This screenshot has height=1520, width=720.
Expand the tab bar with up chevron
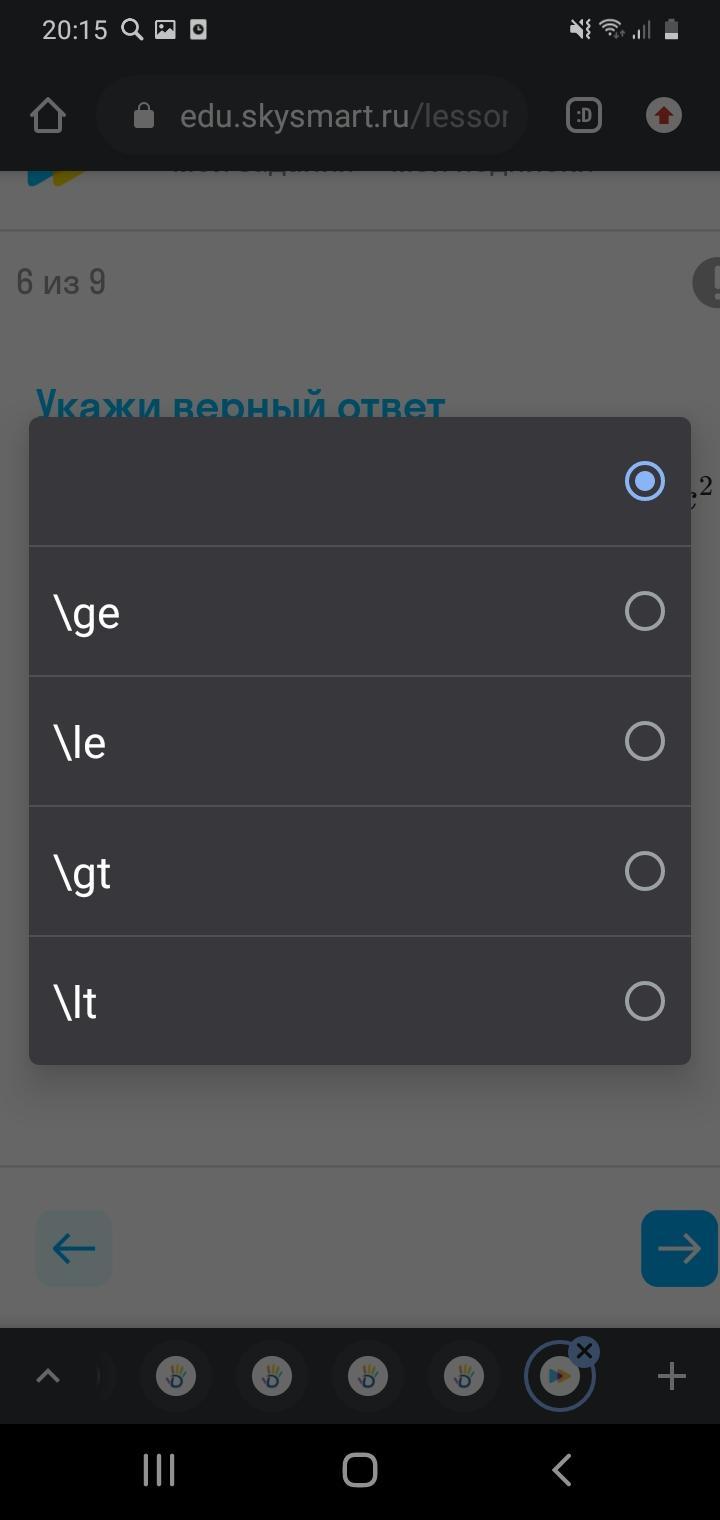47,1377
